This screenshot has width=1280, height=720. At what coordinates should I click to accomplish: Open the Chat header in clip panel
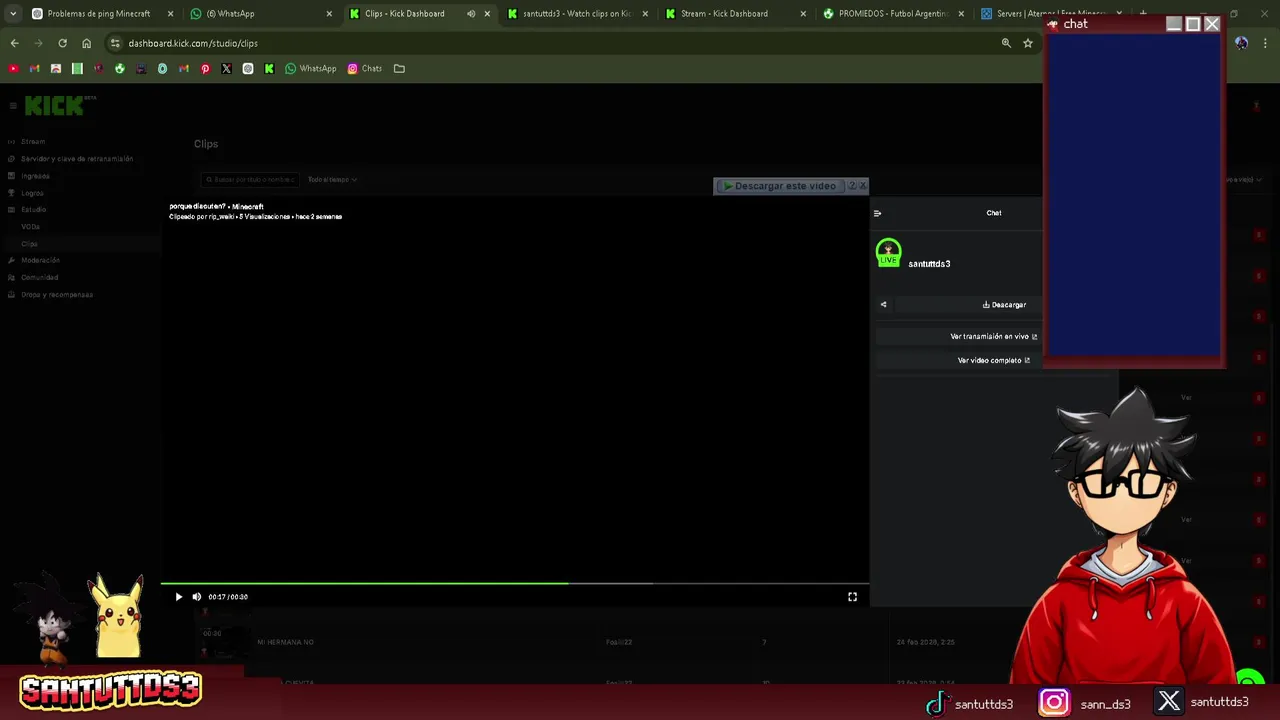994,213
